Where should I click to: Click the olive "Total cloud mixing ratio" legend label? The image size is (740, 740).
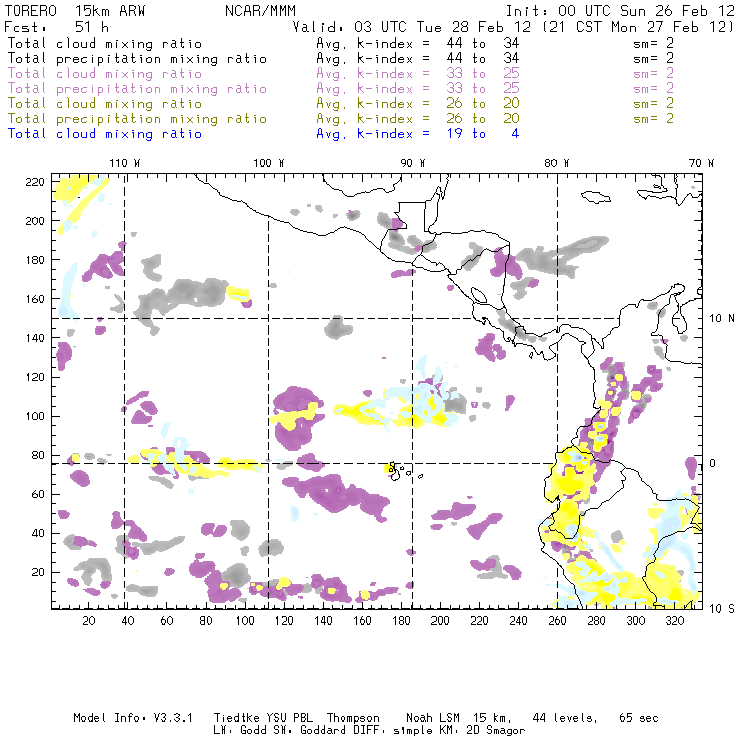(105, 103)
